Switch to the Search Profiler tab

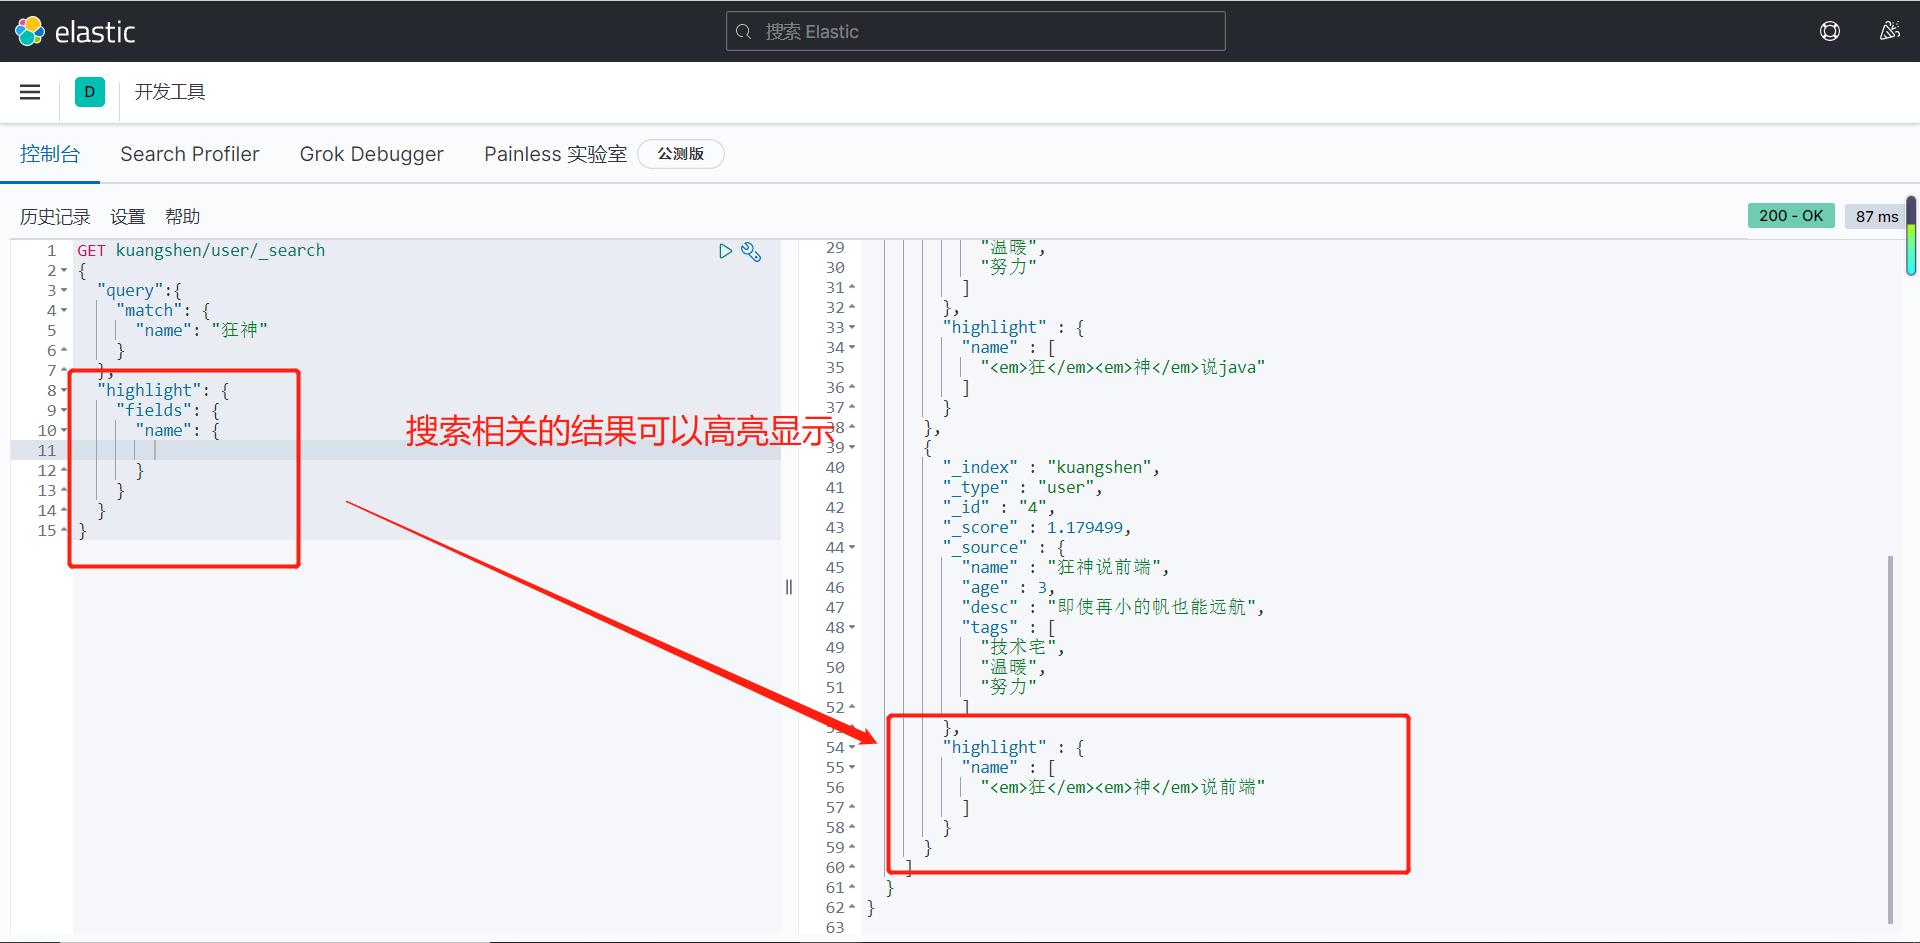tap(190, 154)
